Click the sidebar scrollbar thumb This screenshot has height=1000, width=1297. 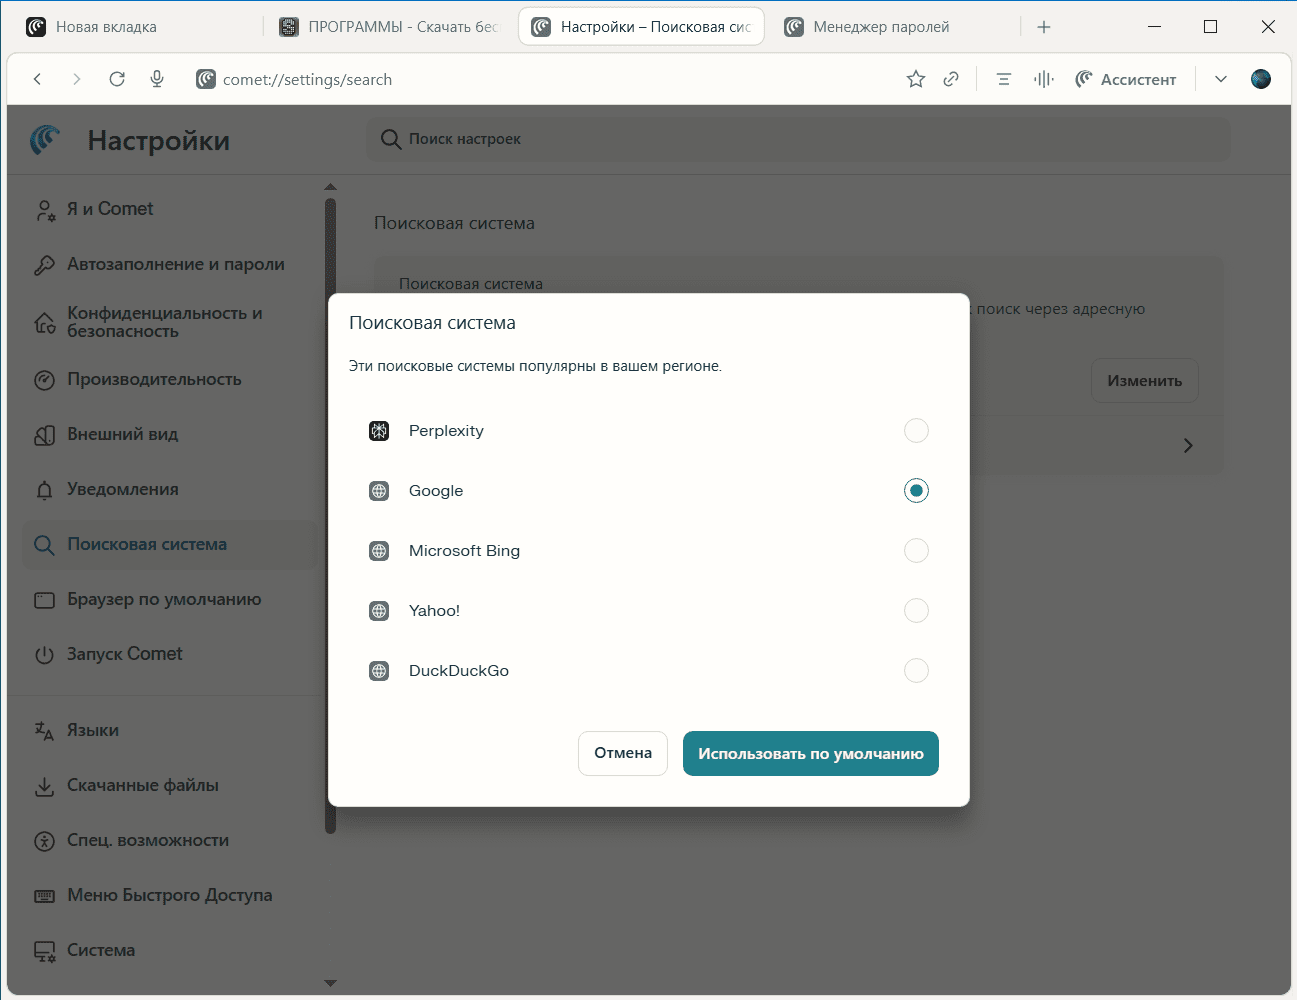331,515
